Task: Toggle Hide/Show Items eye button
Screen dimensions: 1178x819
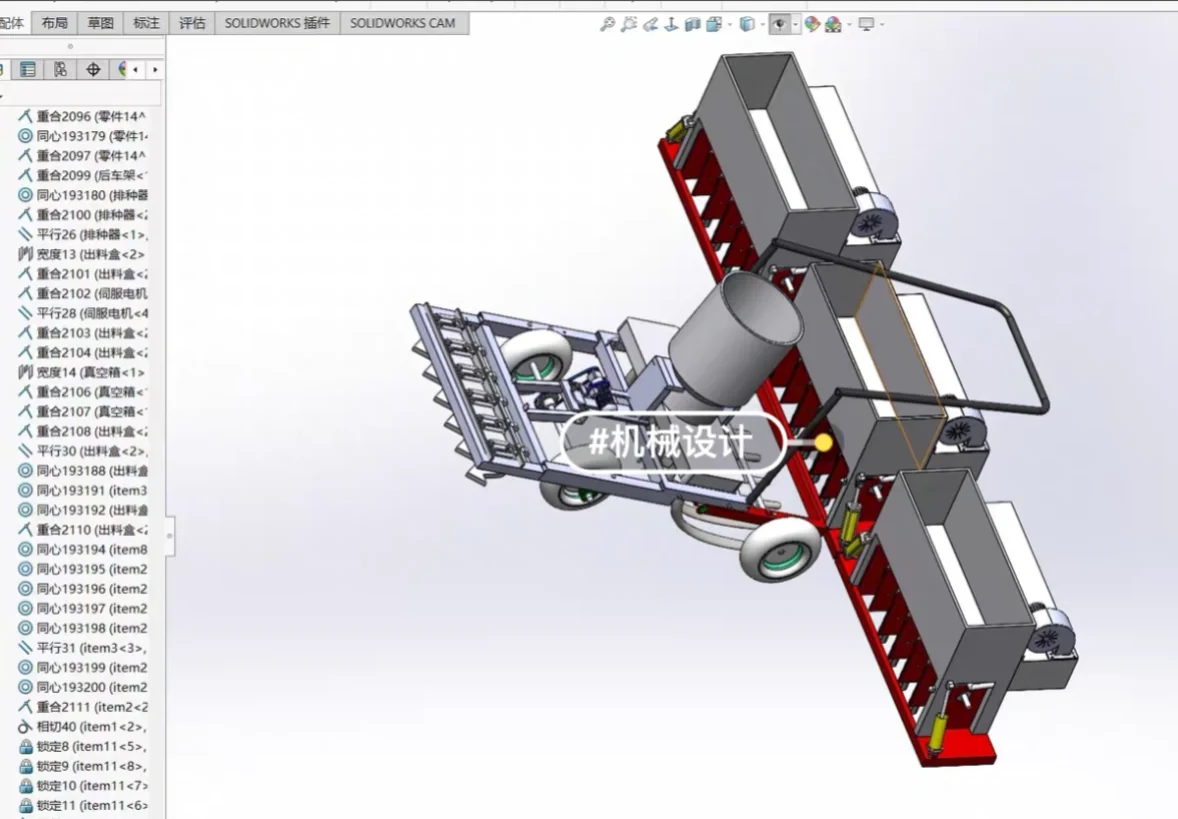Action: [780, 24]
